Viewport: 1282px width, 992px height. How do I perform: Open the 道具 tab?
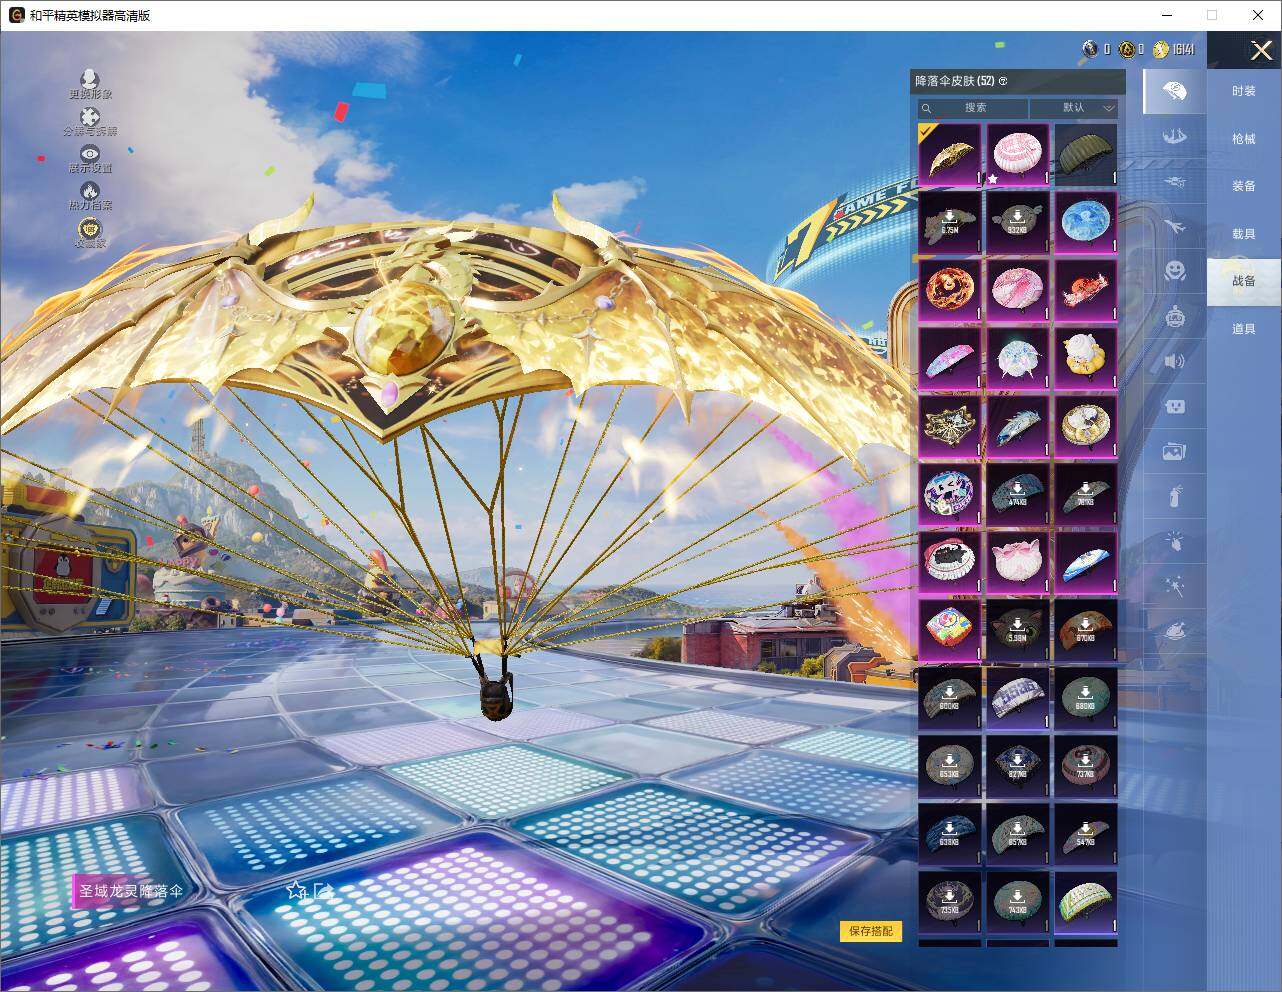coord(1243,329)
